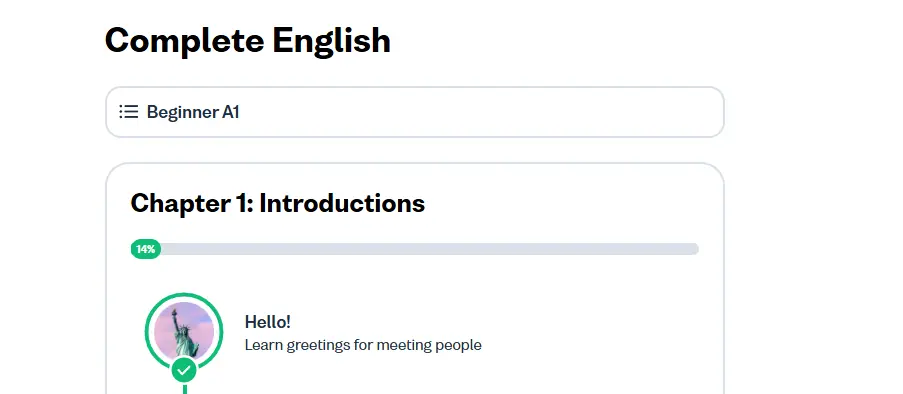Click the word Hello in lesson row
Screen dimensions: 903x394
pyautogui.click(x=264, y=322)
